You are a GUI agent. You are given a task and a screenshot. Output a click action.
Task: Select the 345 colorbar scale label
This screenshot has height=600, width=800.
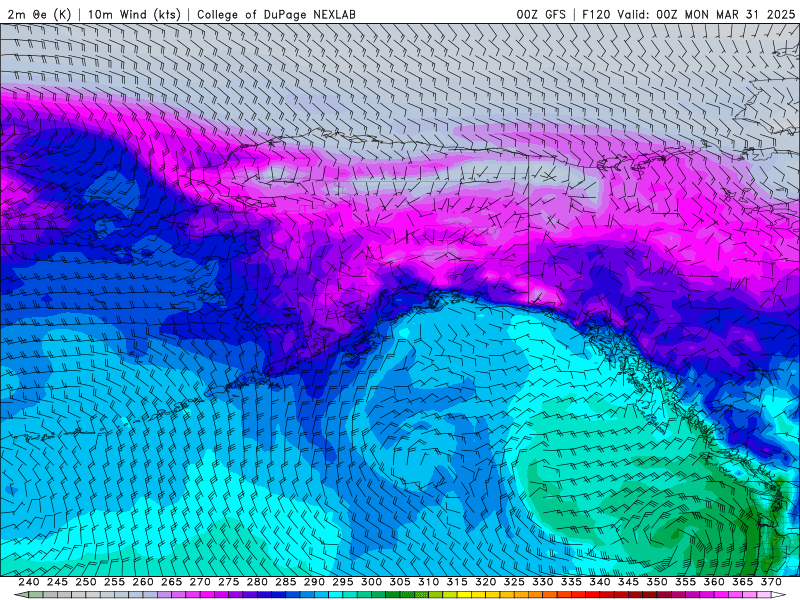(629, 582)
